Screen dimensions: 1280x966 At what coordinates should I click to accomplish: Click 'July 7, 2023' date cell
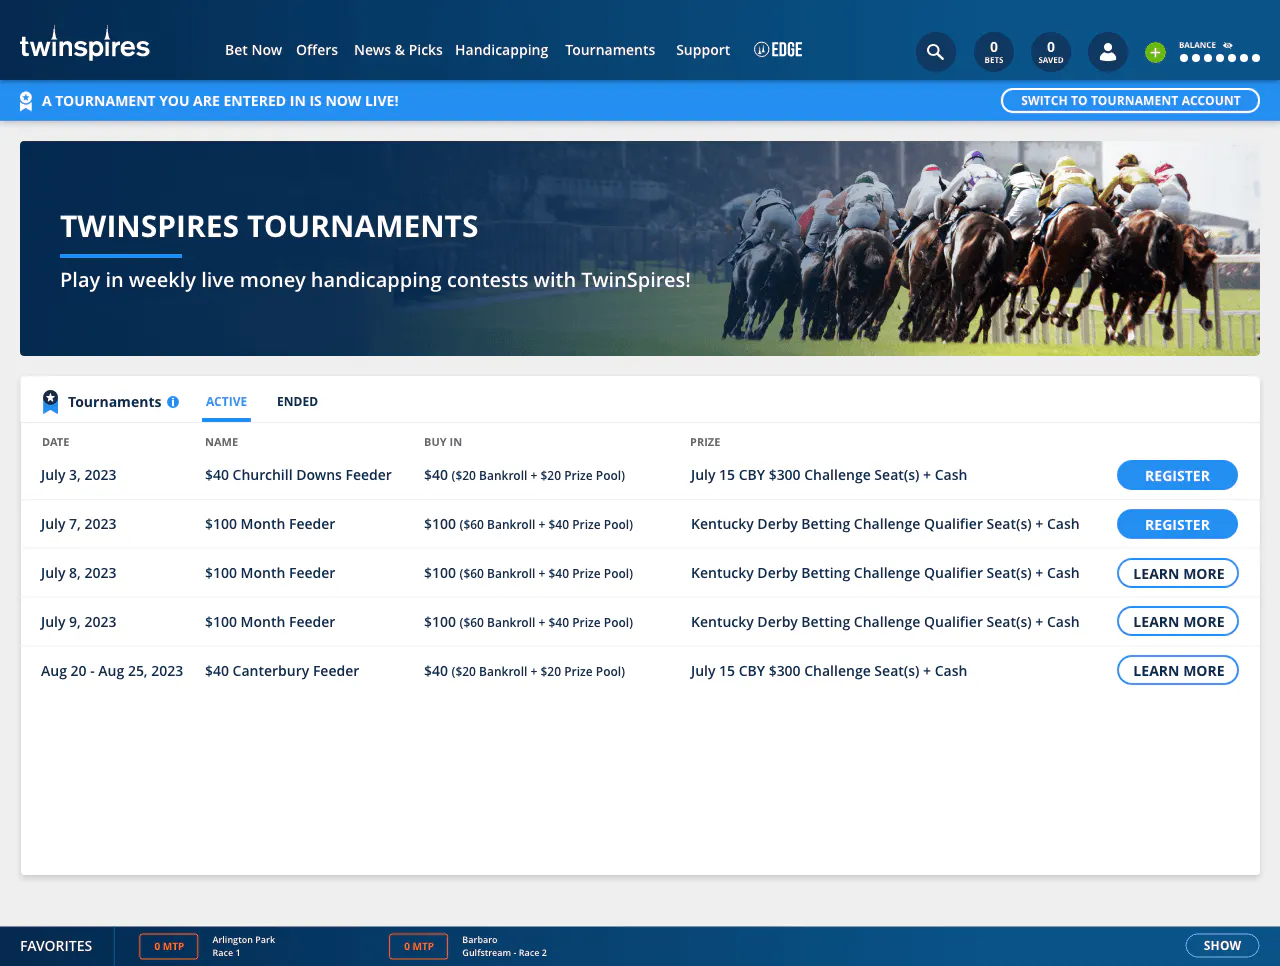(x=78, y=524)
